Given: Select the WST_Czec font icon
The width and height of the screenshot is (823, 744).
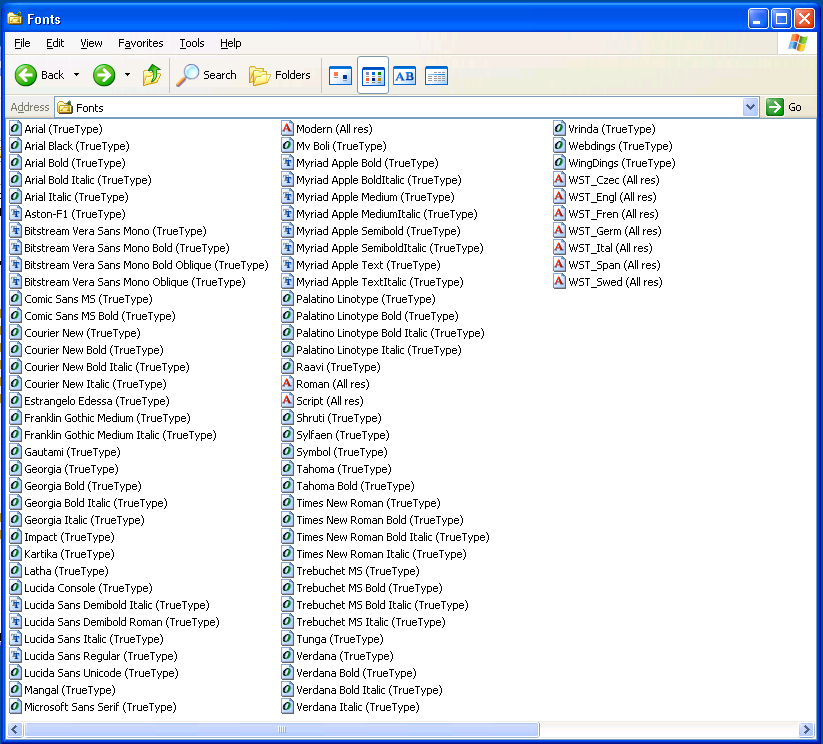Looking at the screenshot, I should click(560, 180).
